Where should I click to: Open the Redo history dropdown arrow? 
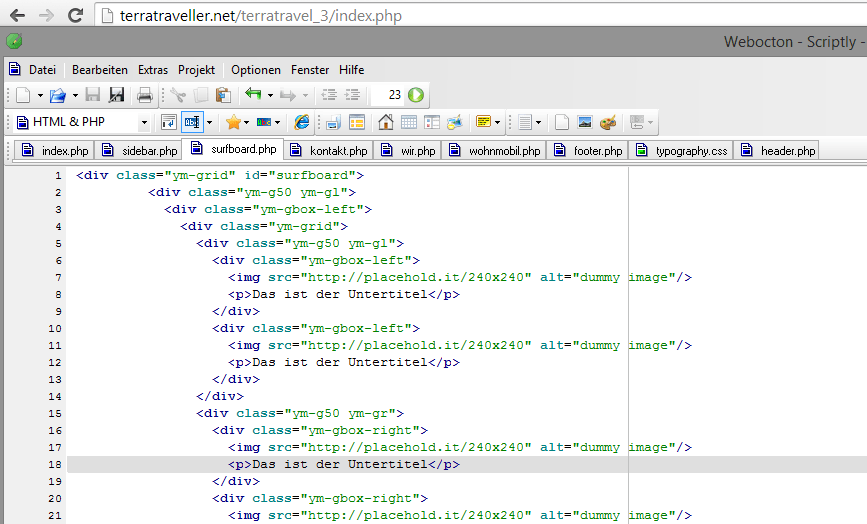click(x=305, y=95)
